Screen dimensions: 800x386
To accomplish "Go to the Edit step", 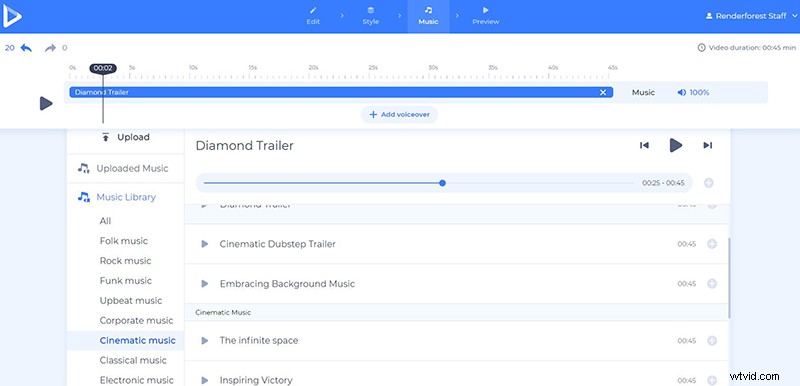I will (x=313, y=16).
